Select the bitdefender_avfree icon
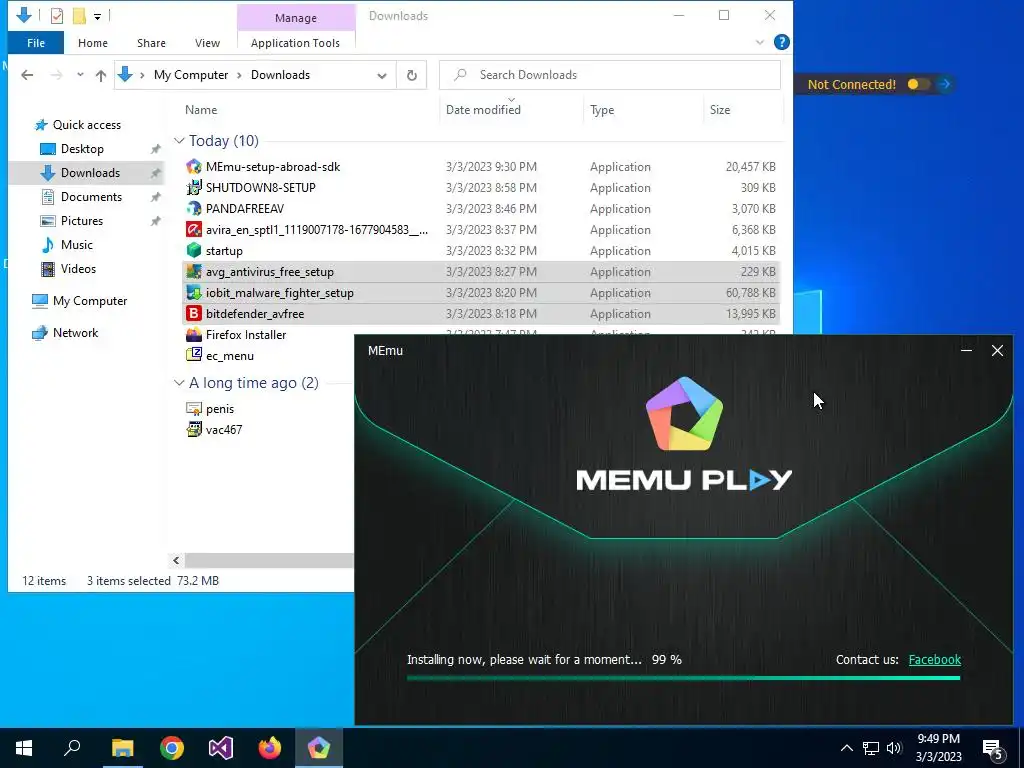 (193, 313)
